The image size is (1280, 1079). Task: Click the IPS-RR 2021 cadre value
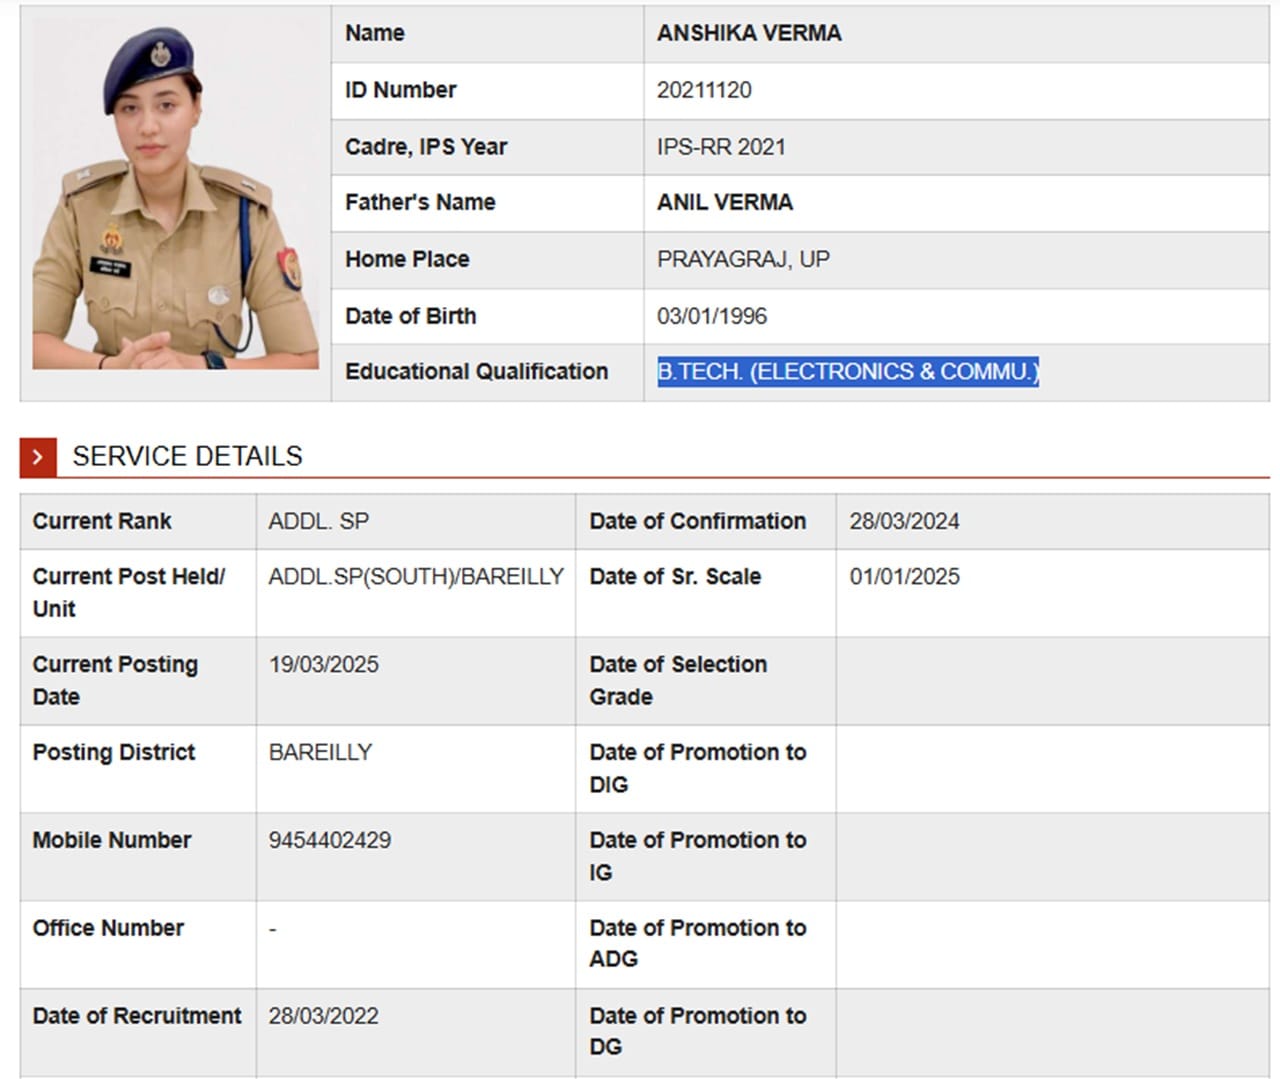[721, 147]
